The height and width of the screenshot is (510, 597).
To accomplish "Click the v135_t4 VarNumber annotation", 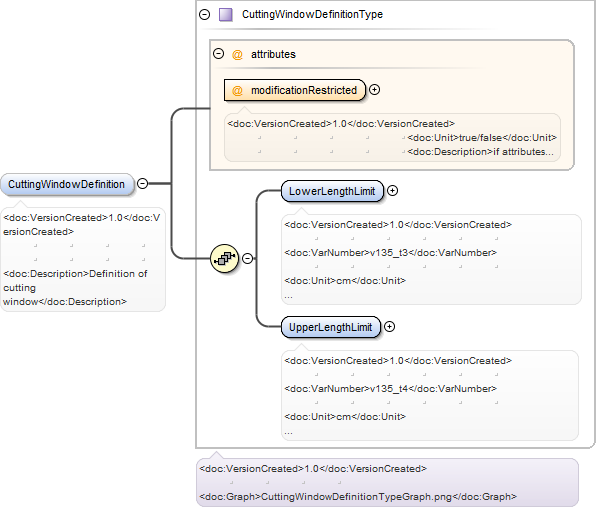I will click(391, 388).
